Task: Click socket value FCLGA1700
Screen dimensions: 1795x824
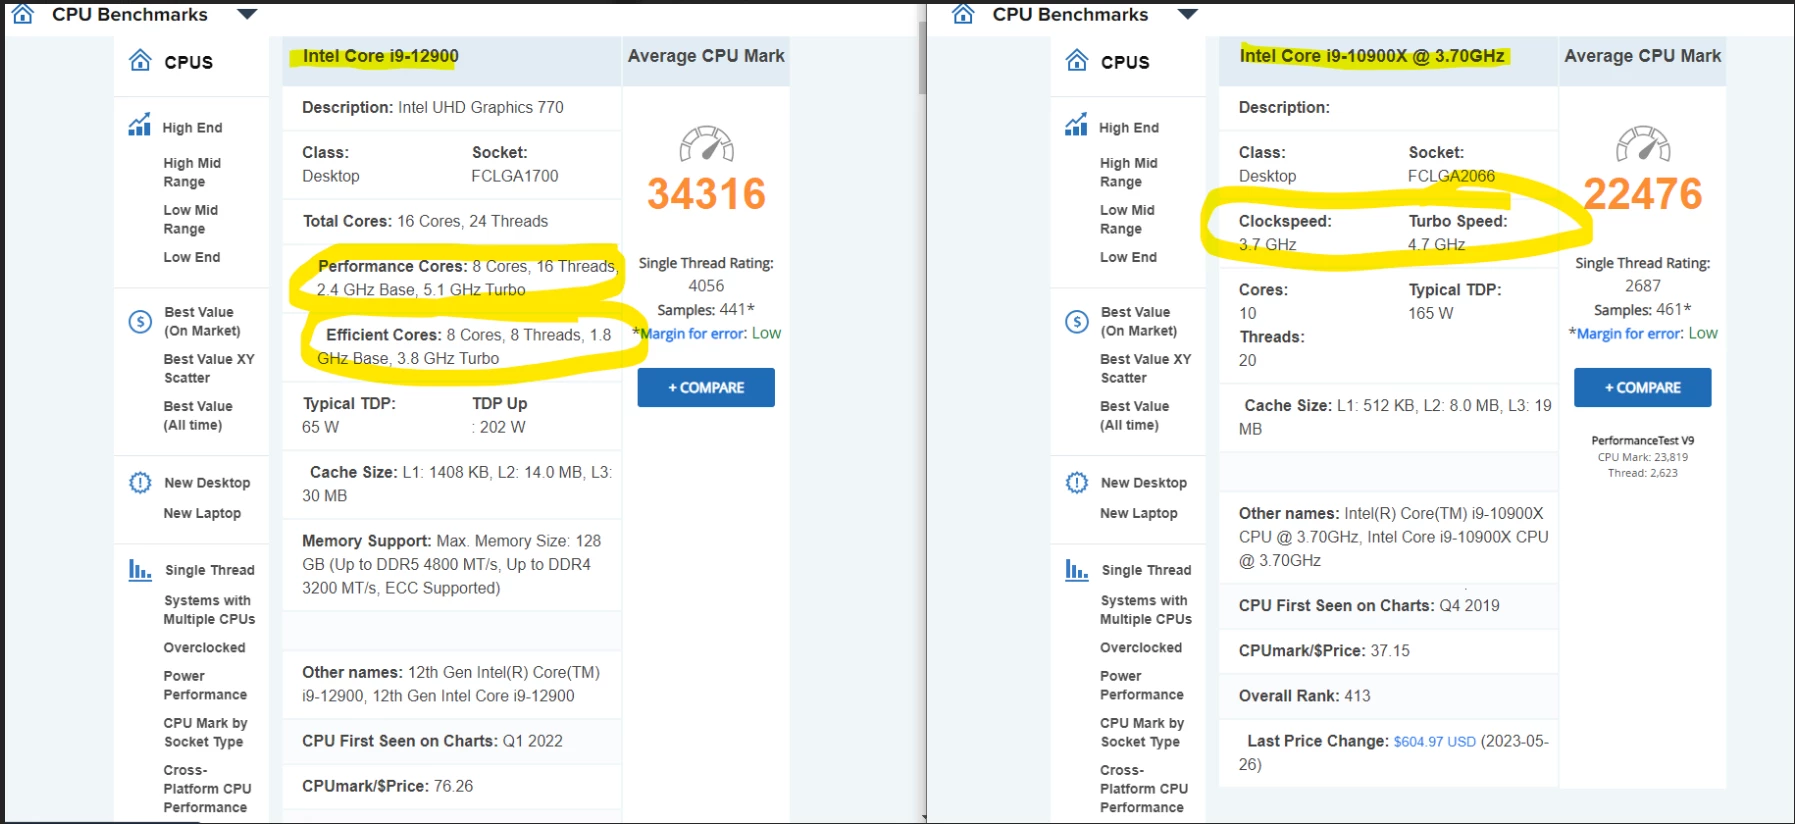Action: click(x=515, y=176)
